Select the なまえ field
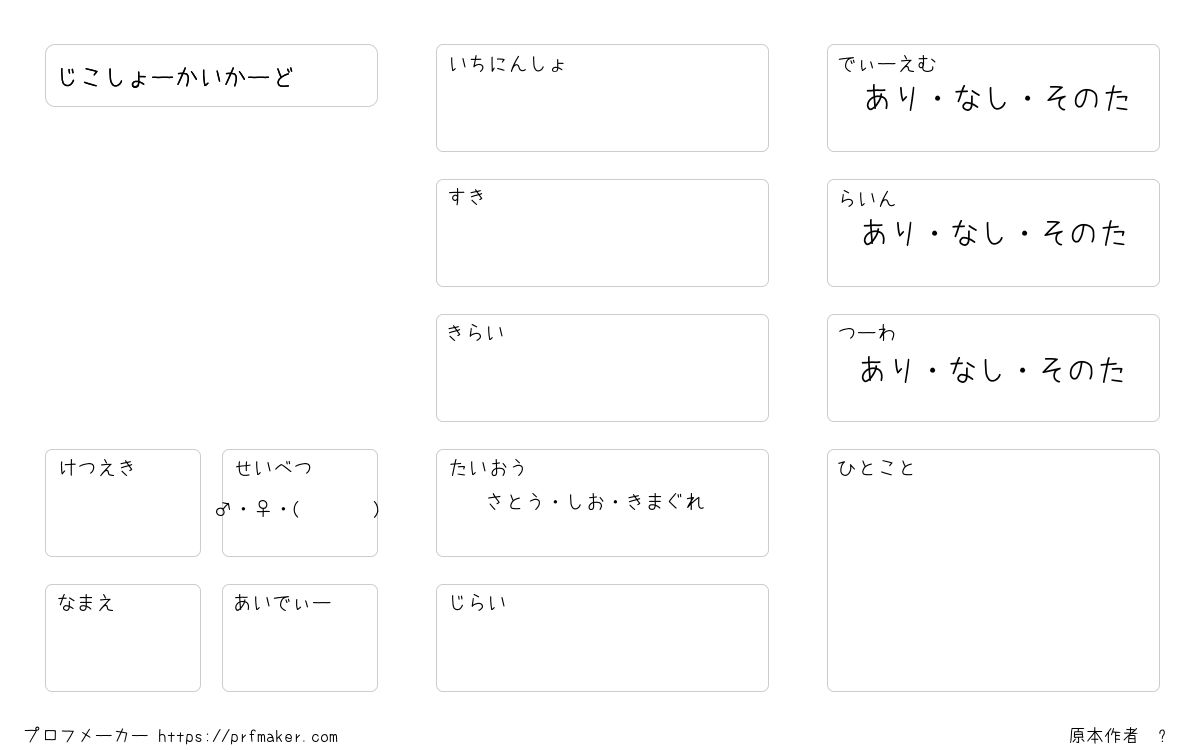The width and height of the screenshot is (1200, 750). point(123,638)
